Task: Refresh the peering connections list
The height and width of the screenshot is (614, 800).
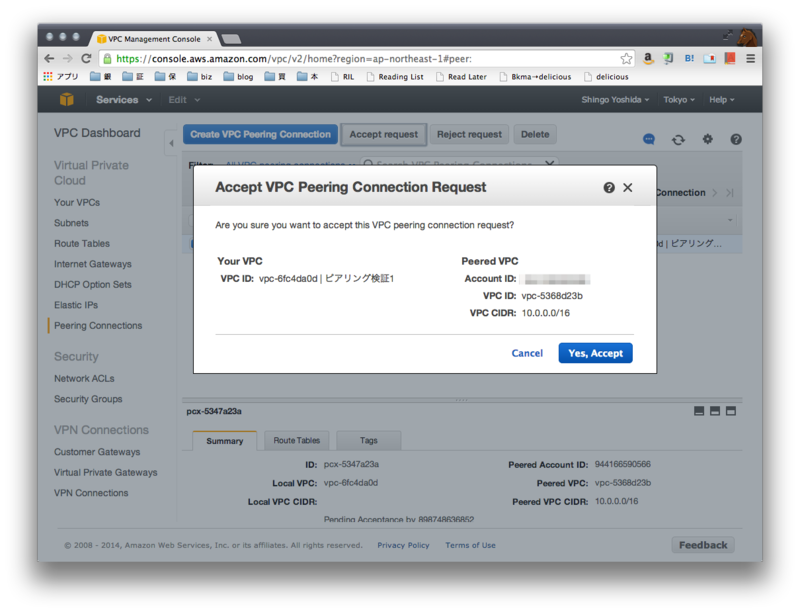Action: [678, 139]
